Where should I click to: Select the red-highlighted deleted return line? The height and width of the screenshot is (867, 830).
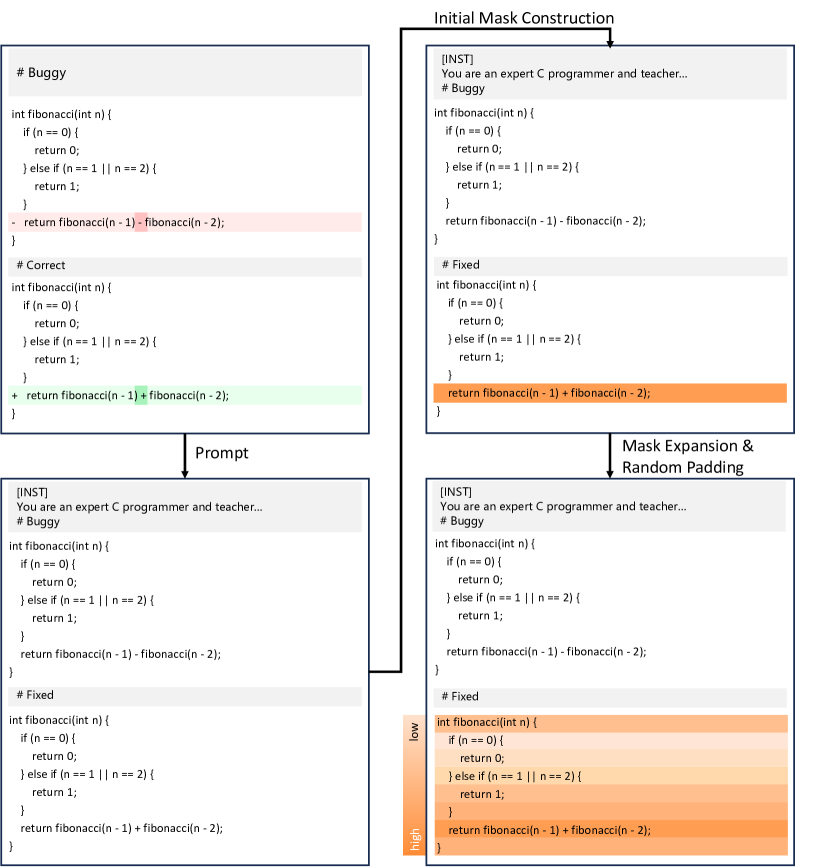click(x=185, y=222)
